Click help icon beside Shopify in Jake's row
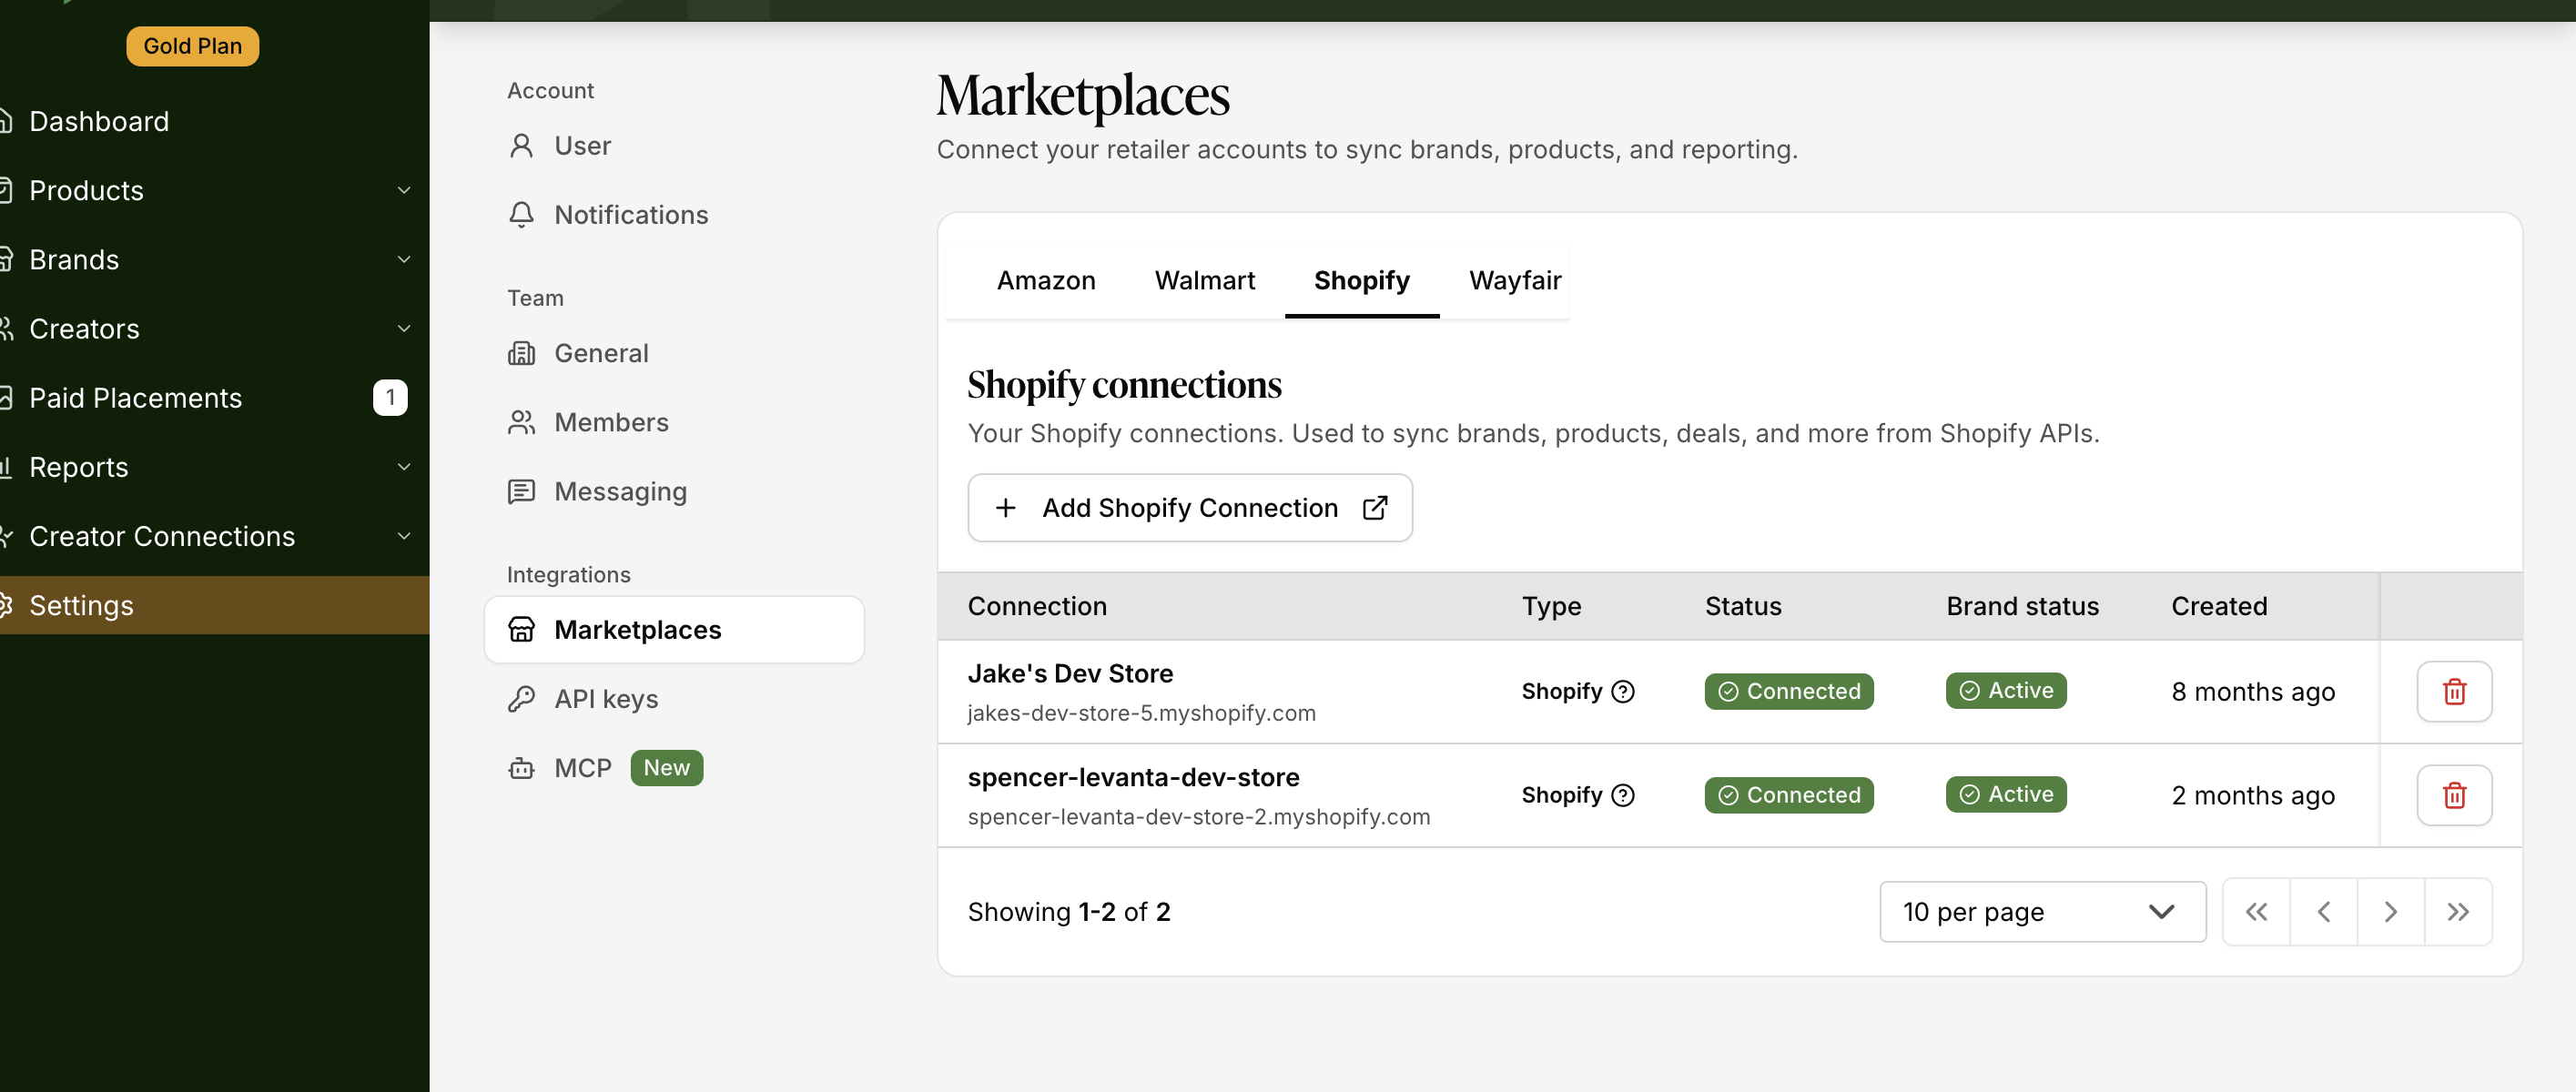The width and height of the screenshot is (2576, 1092). (1623, 691)
